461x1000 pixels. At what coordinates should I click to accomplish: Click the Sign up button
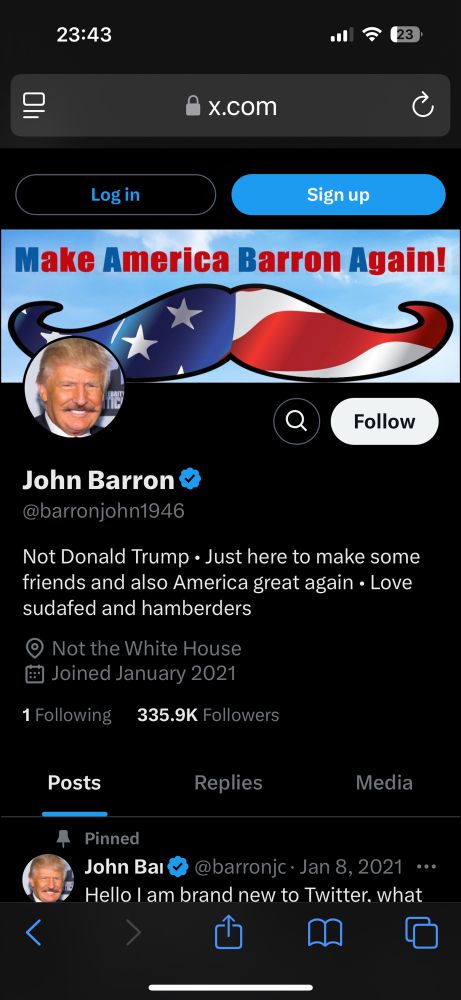click(x=338, y=195)
